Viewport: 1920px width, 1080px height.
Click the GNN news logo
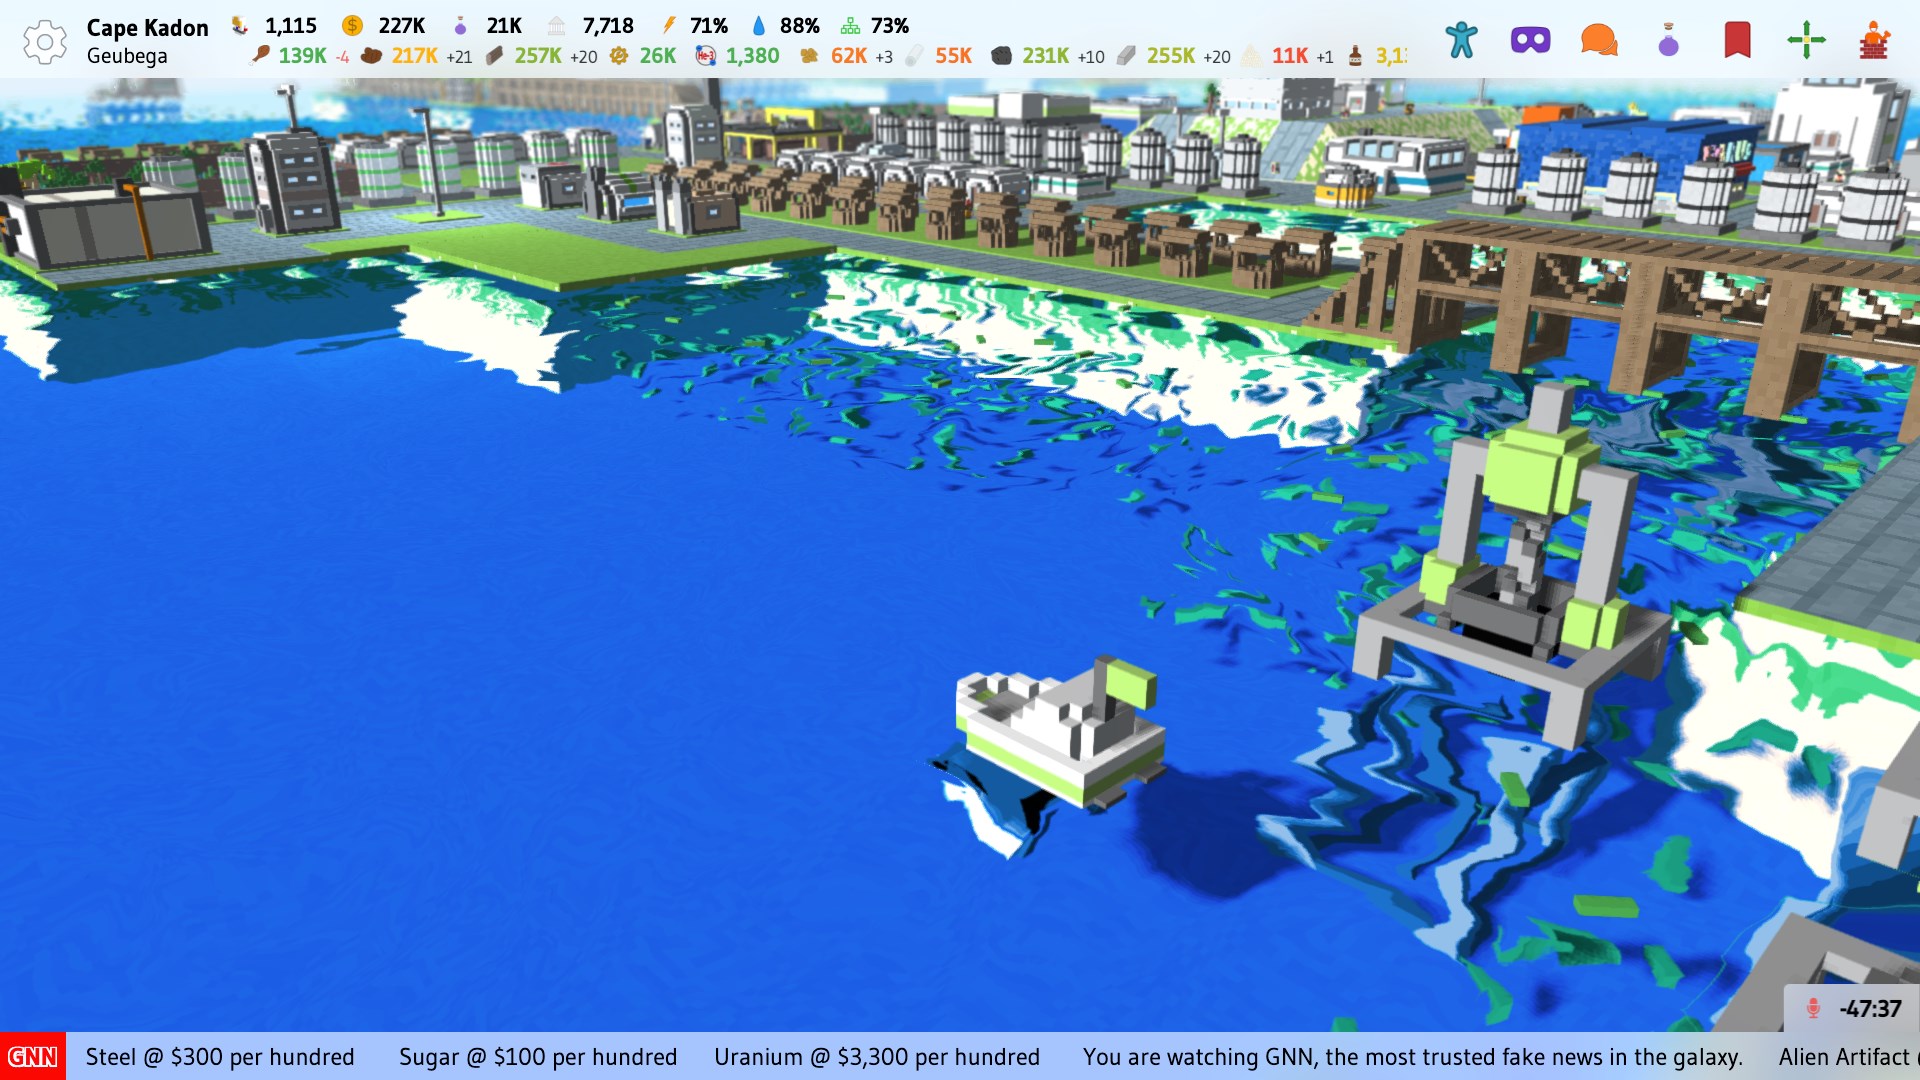pyautogui.click(x=32, y=1057)
